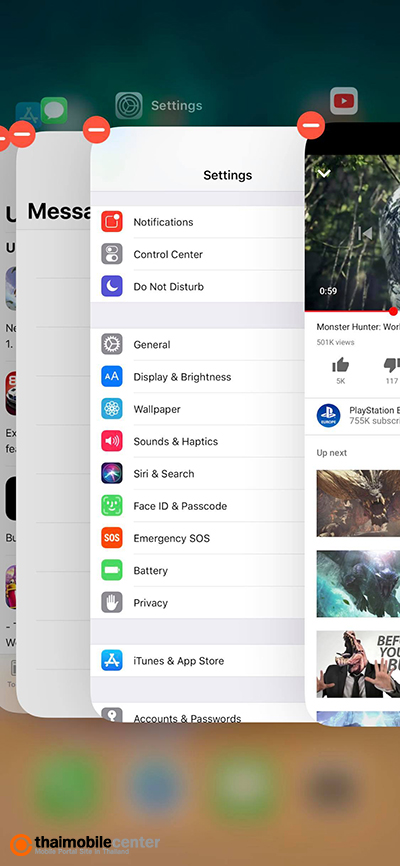Open Control Center settings icon
The image size is (400, 866).
pyautogui.click(x=112, y=254)
